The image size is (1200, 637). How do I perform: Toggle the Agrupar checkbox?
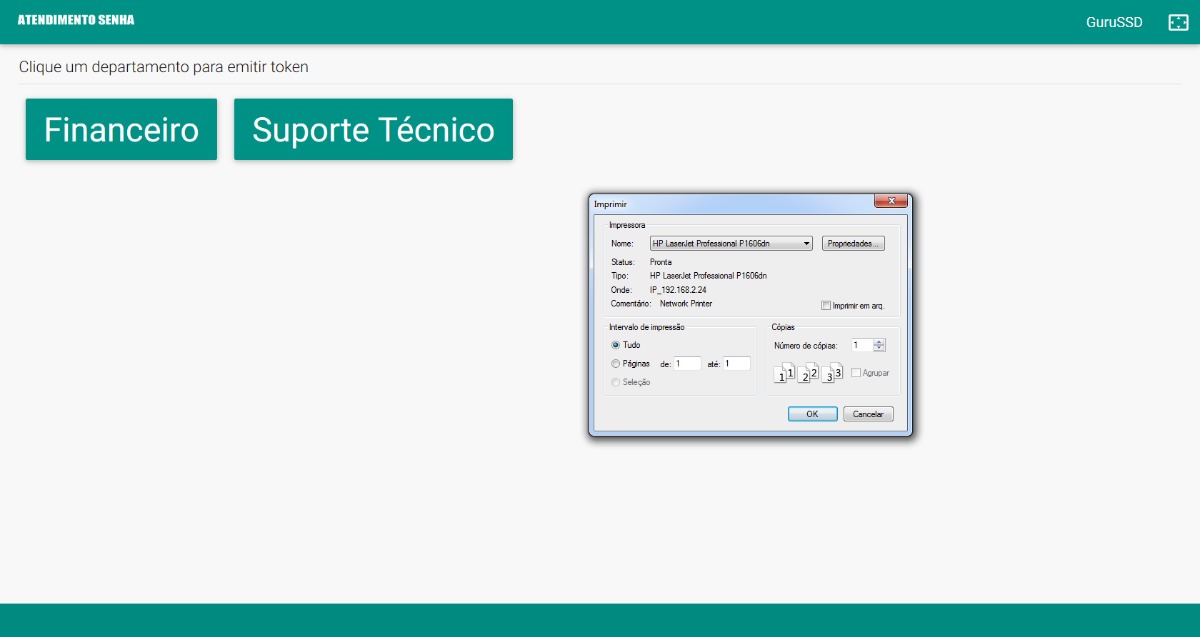tap(855, 373)
